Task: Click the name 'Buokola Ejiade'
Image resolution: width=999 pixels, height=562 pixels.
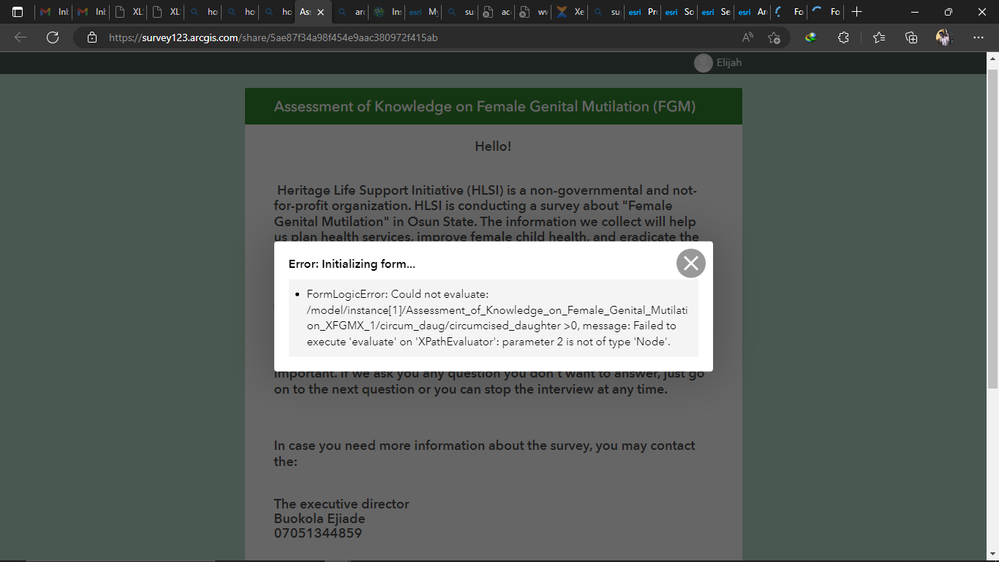Action: pyautogui.click(x=320, y=519)
